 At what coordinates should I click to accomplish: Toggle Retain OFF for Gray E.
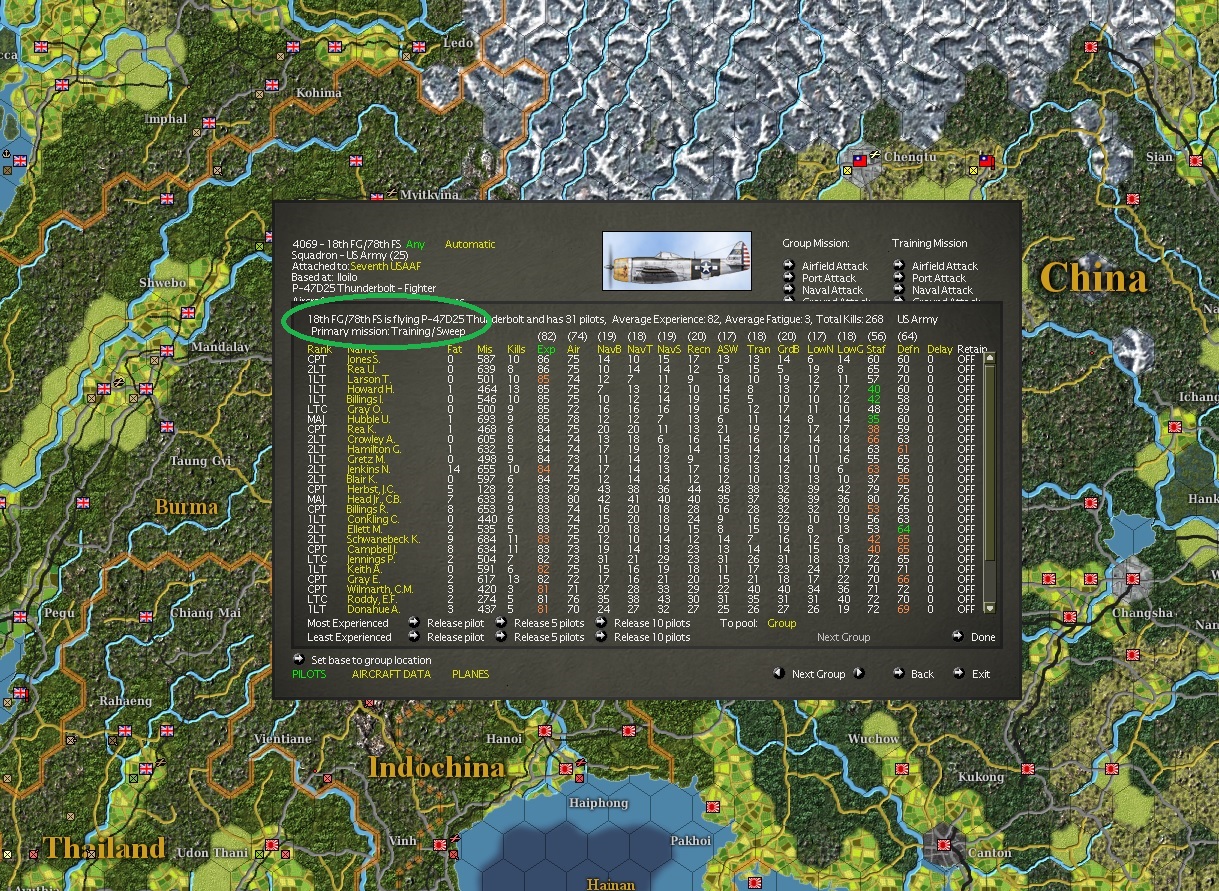click(965, 579)
